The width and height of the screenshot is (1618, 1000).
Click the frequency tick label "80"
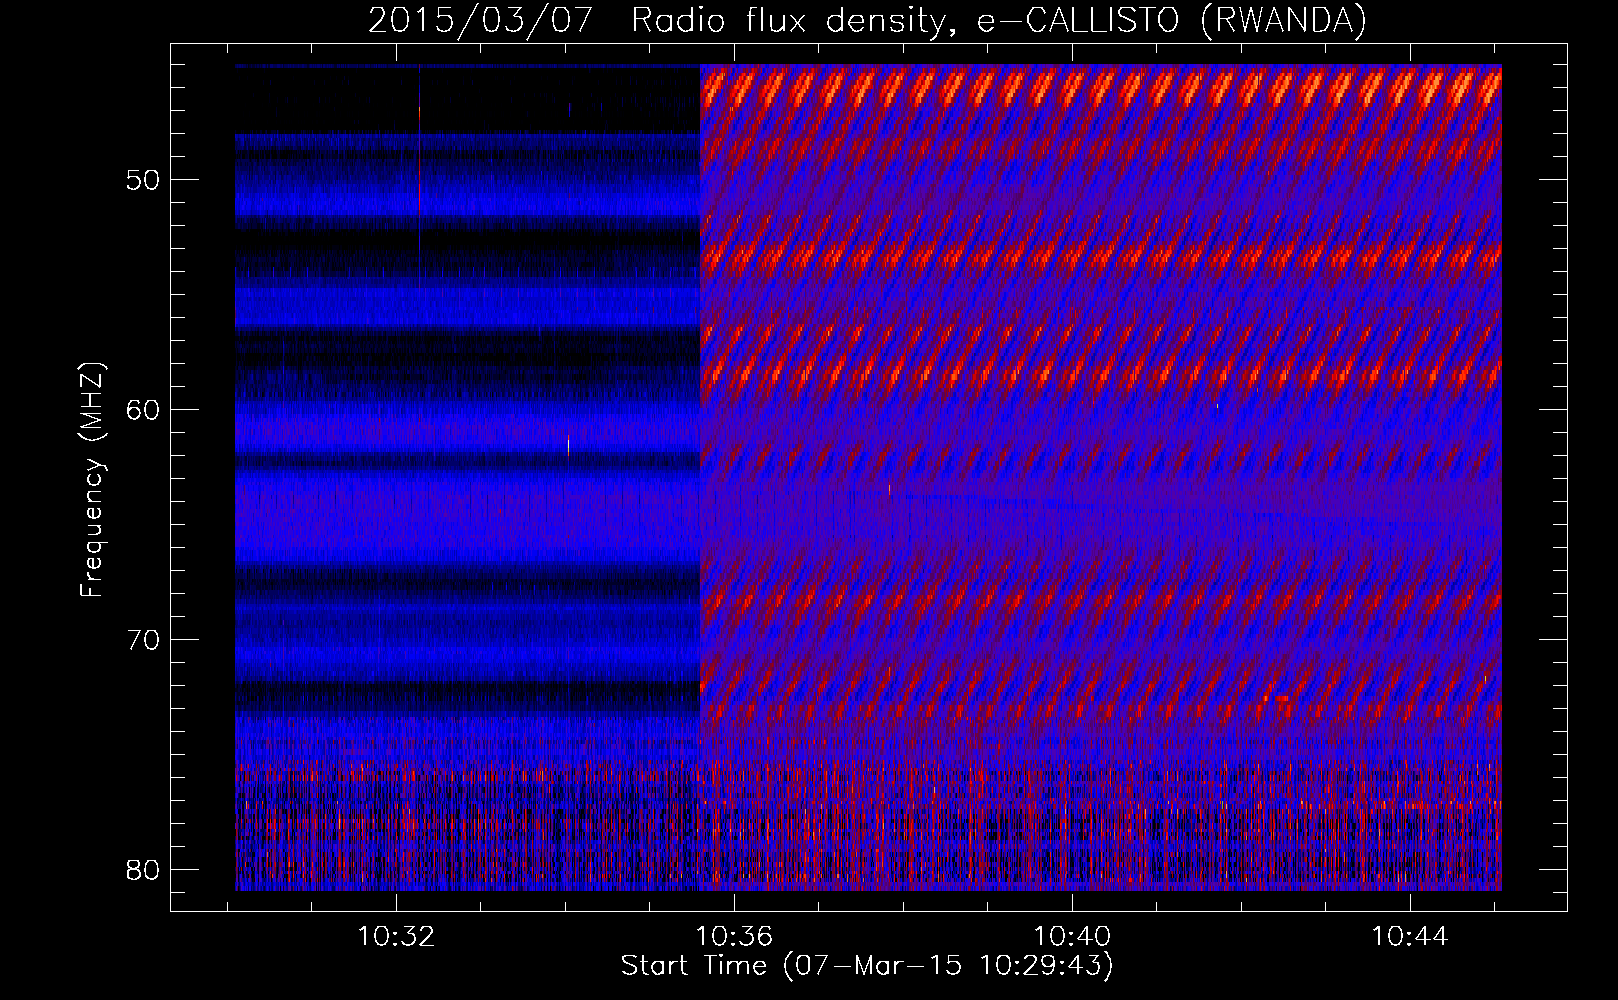pyautogui.click(x=143, y=870)
